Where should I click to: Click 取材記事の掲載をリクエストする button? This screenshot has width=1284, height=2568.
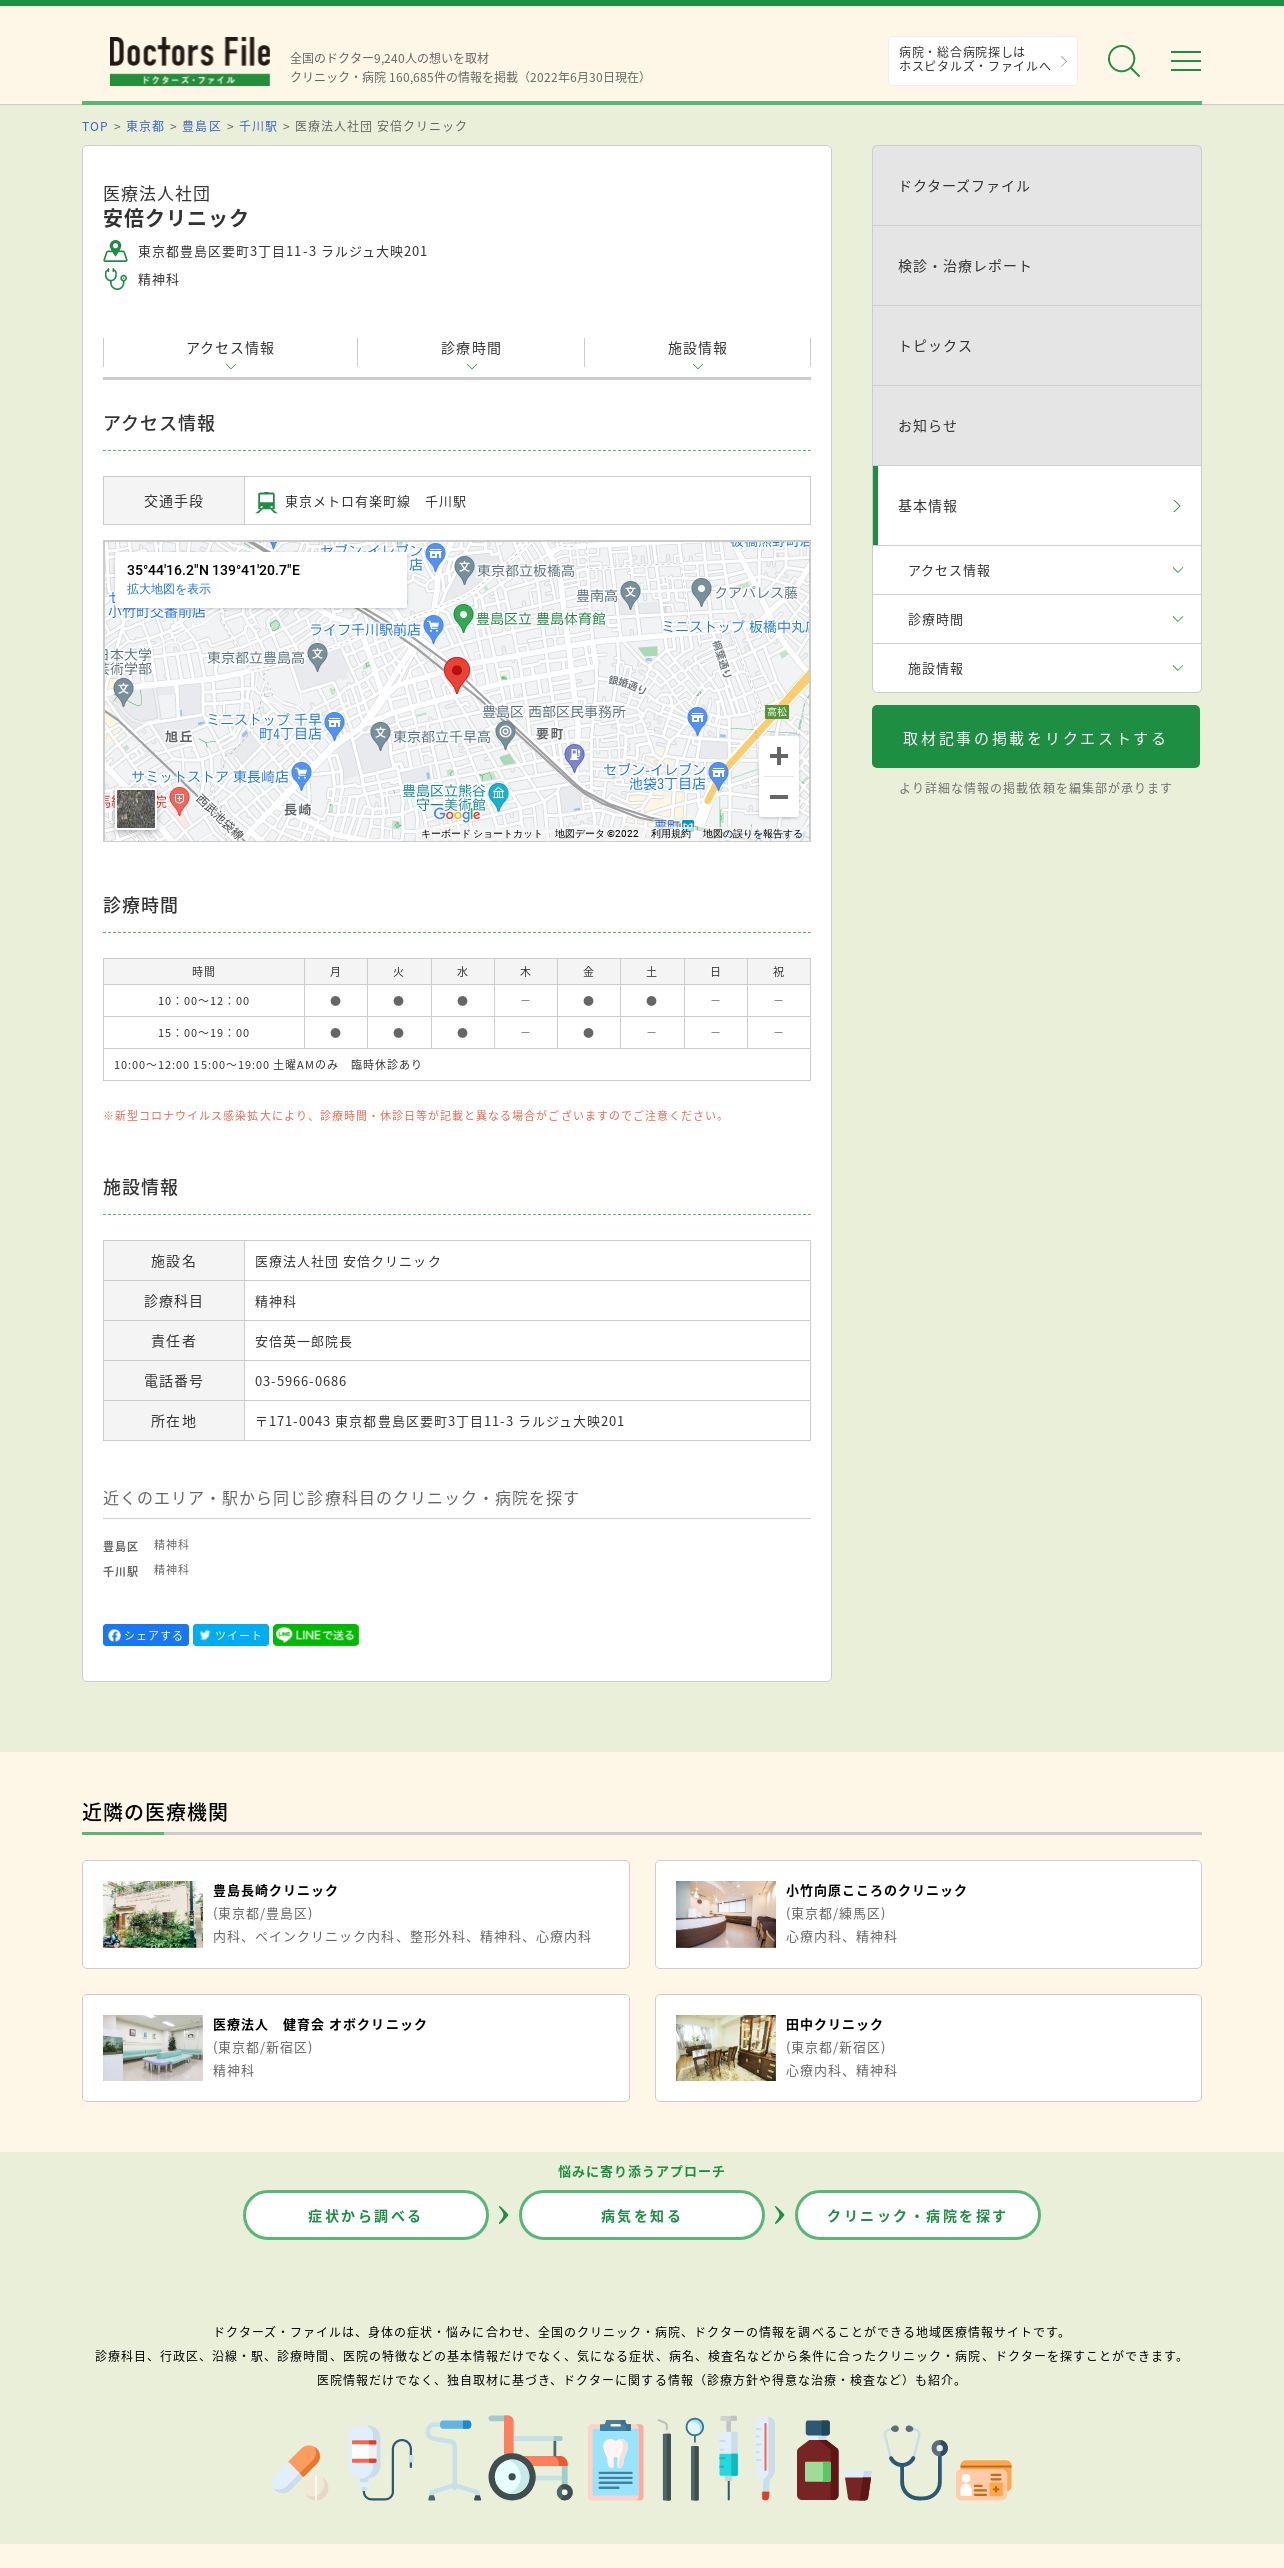(x=1036, y=737)
